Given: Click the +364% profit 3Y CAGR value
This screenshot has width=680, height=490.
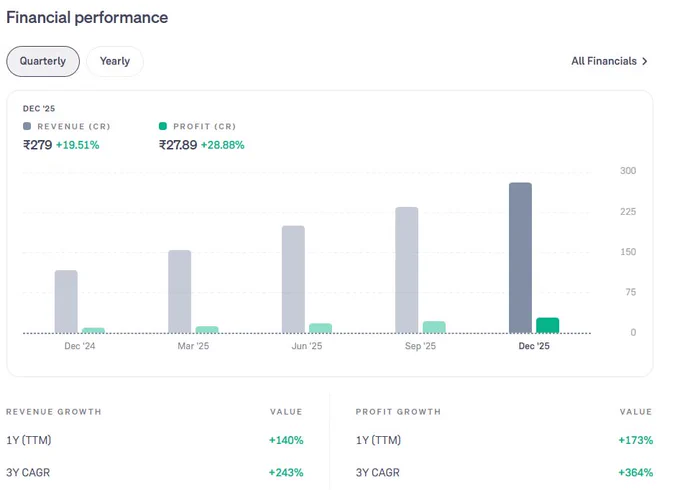Looking at the screenshot, I should point(635,472).
